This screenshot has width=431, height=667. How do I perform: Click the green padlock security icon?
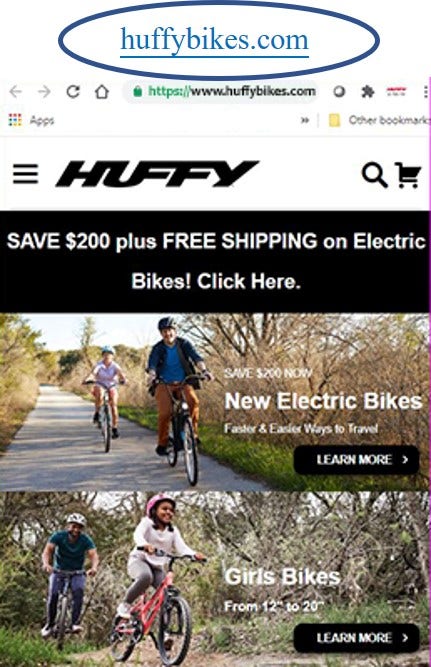pos(137,91)
